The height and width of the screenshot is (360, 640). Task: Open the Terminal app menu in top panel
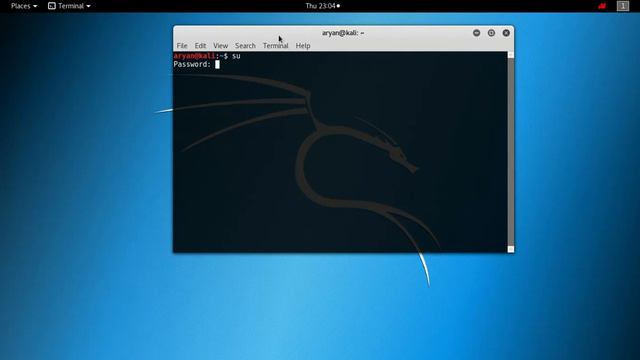click(x=69, y=6)
